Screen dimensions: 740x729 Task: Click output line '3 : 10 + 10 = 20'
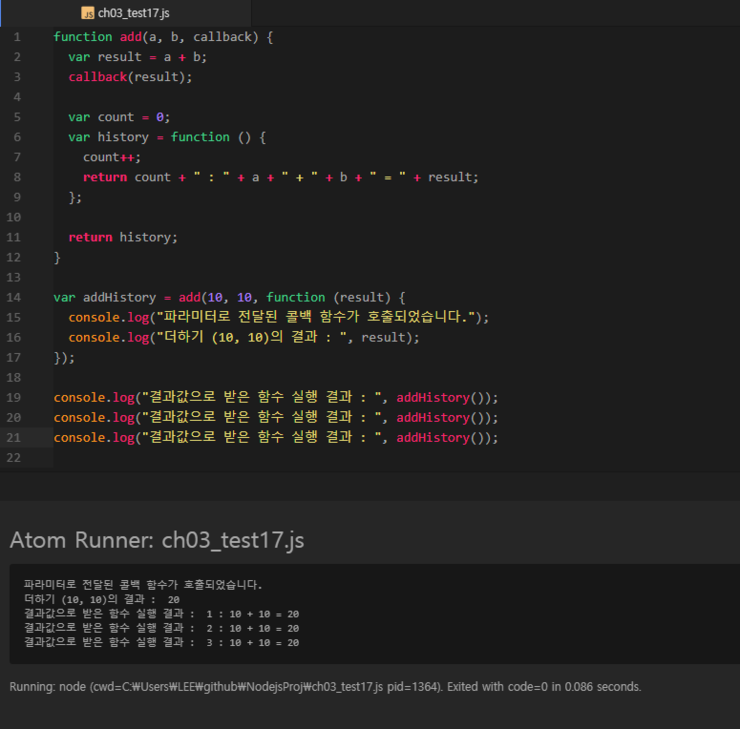click(x=252, y=643)
